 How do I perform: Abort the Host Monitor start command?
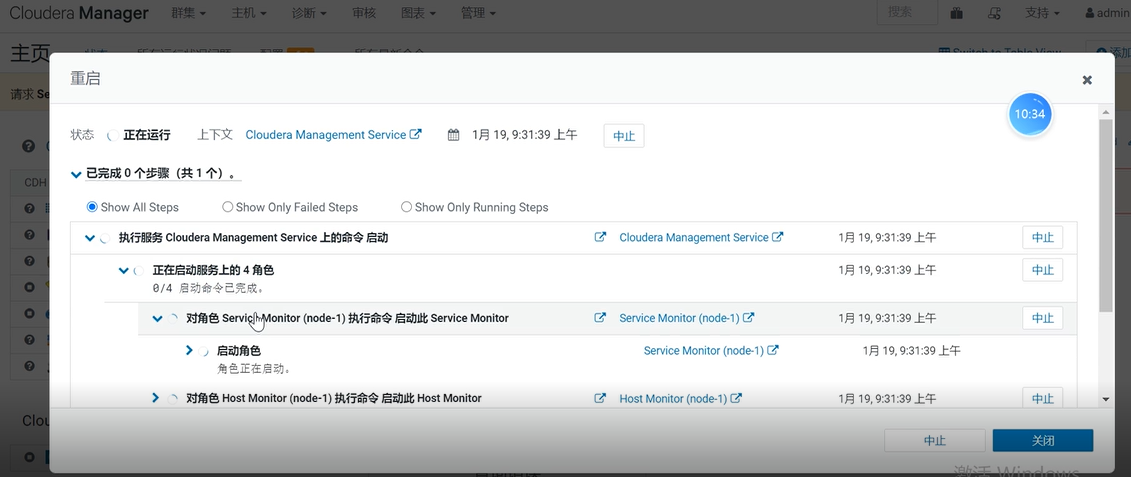(1042, 398)
